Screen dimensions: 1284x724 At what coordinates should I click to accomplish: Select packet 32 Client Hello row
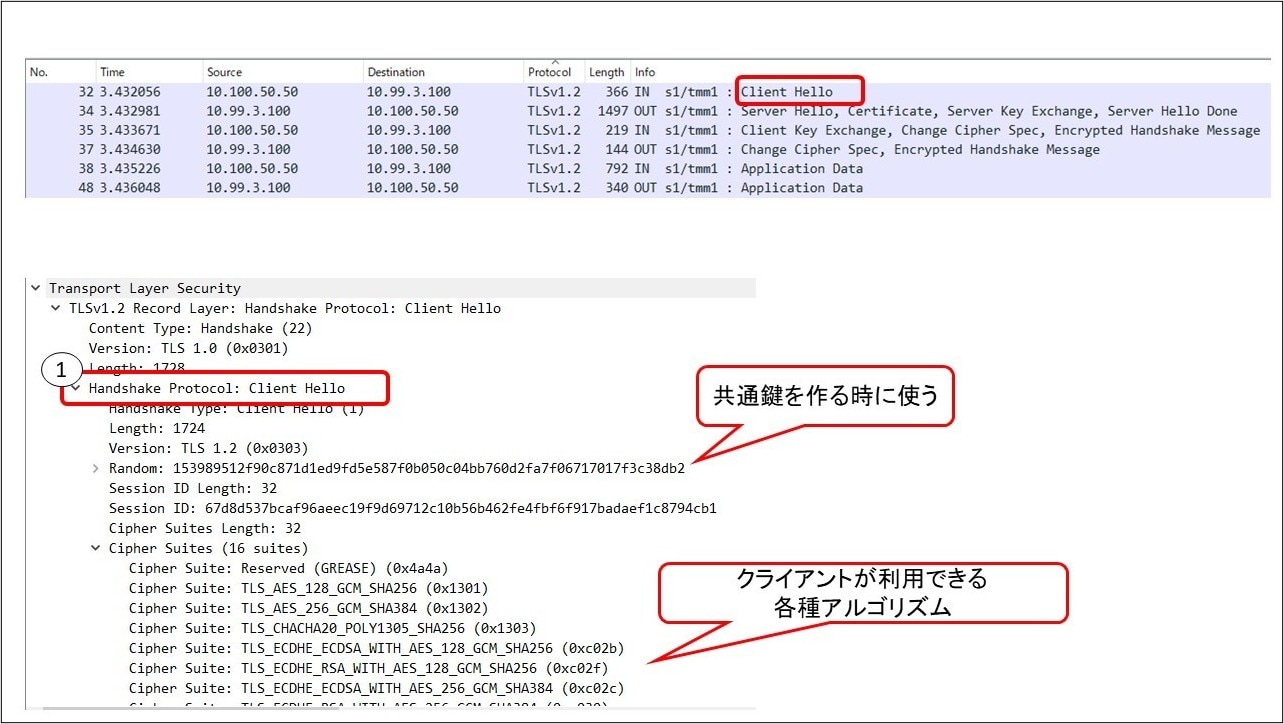tap(400, 92)
